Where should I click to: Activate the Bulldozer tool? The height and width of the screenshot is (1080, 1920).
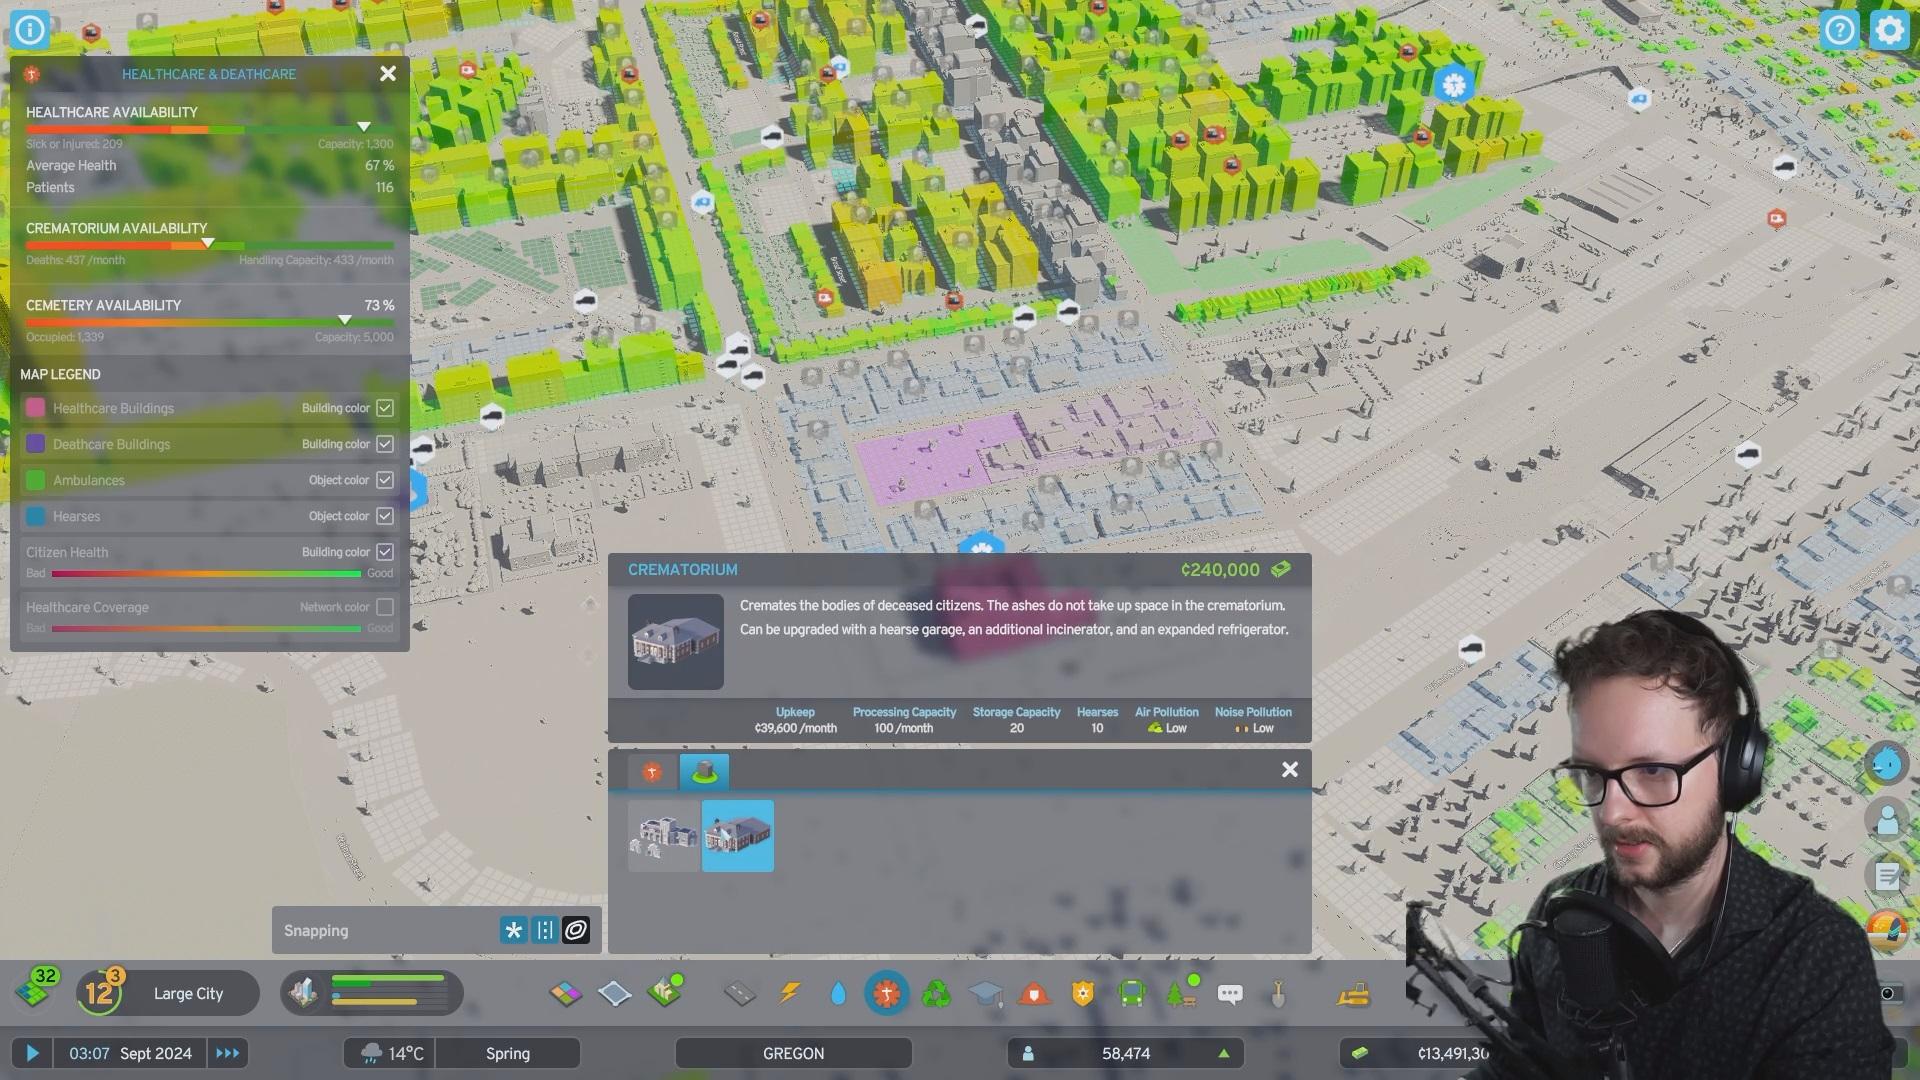coord(1353,994)
